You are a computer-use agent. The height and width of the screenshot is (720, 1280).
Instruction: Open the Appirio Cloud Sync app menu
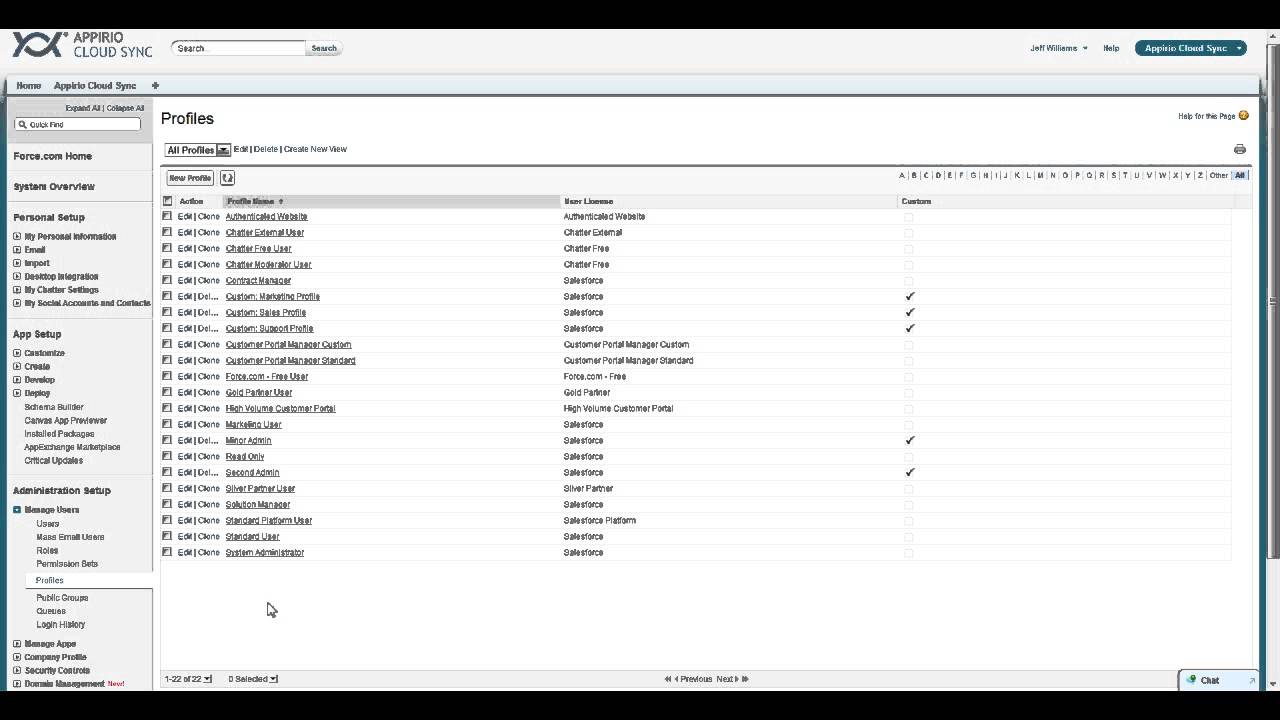(1190, 48)
